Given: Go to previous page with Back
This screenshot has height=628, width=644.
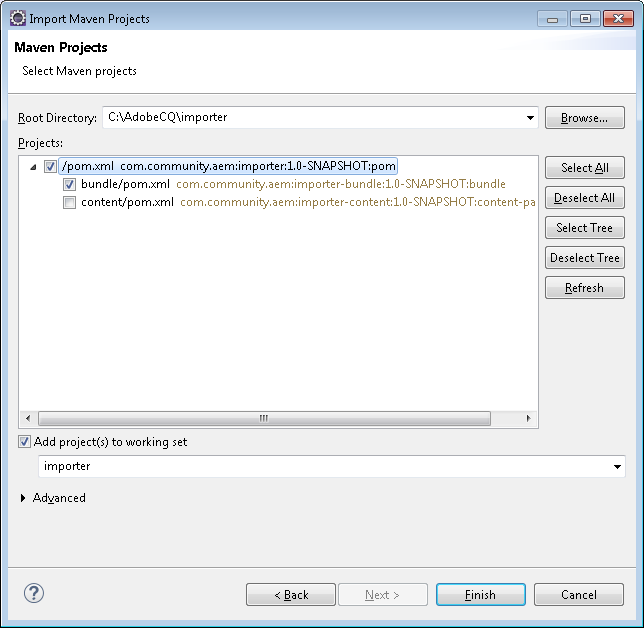Looking at the screenshot, I should click(x=291, y=595).
